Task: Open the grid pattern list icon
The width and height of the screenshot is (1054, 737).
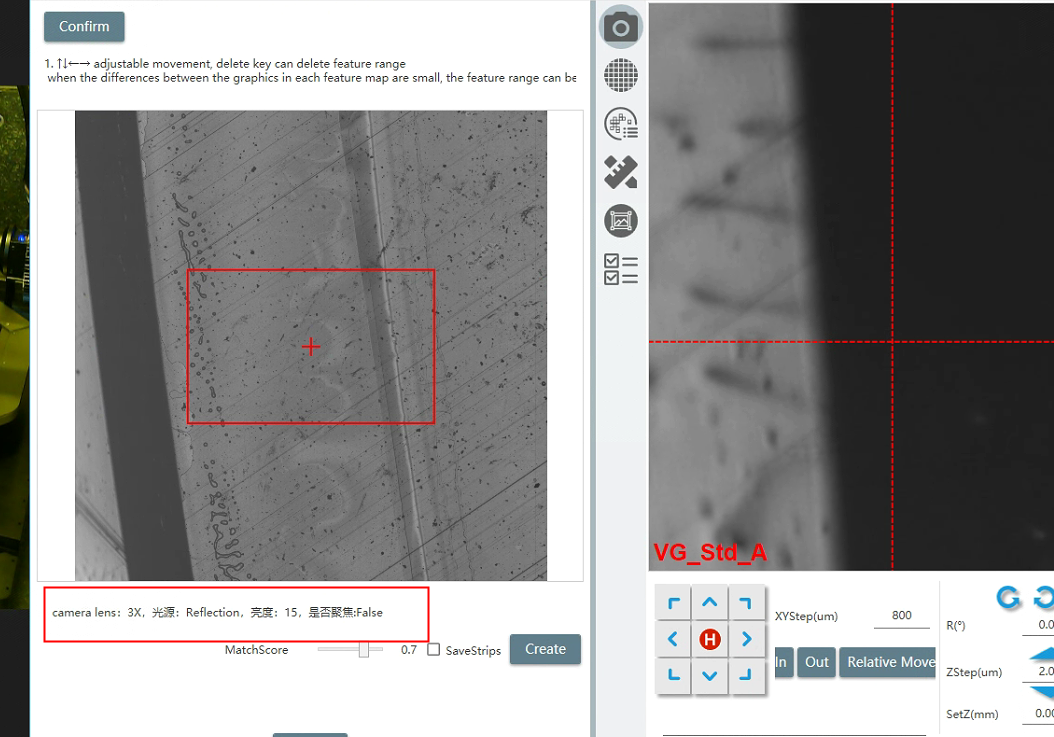Action: pos(620,124)
